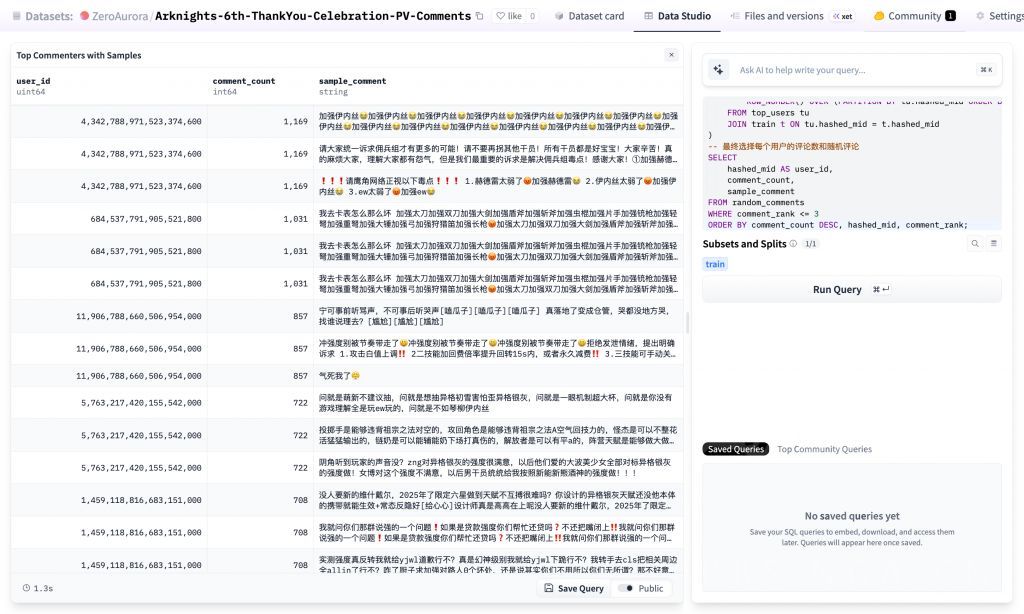Select the train split chip
This screenshot has height=614, width=1024.
(x=715, y=264)
